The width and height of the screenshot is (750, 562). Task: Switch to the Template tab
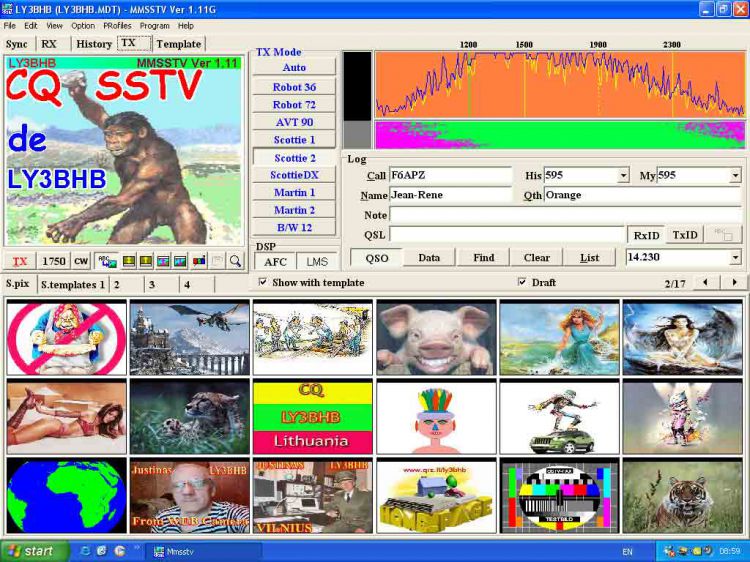click(178, 44)
